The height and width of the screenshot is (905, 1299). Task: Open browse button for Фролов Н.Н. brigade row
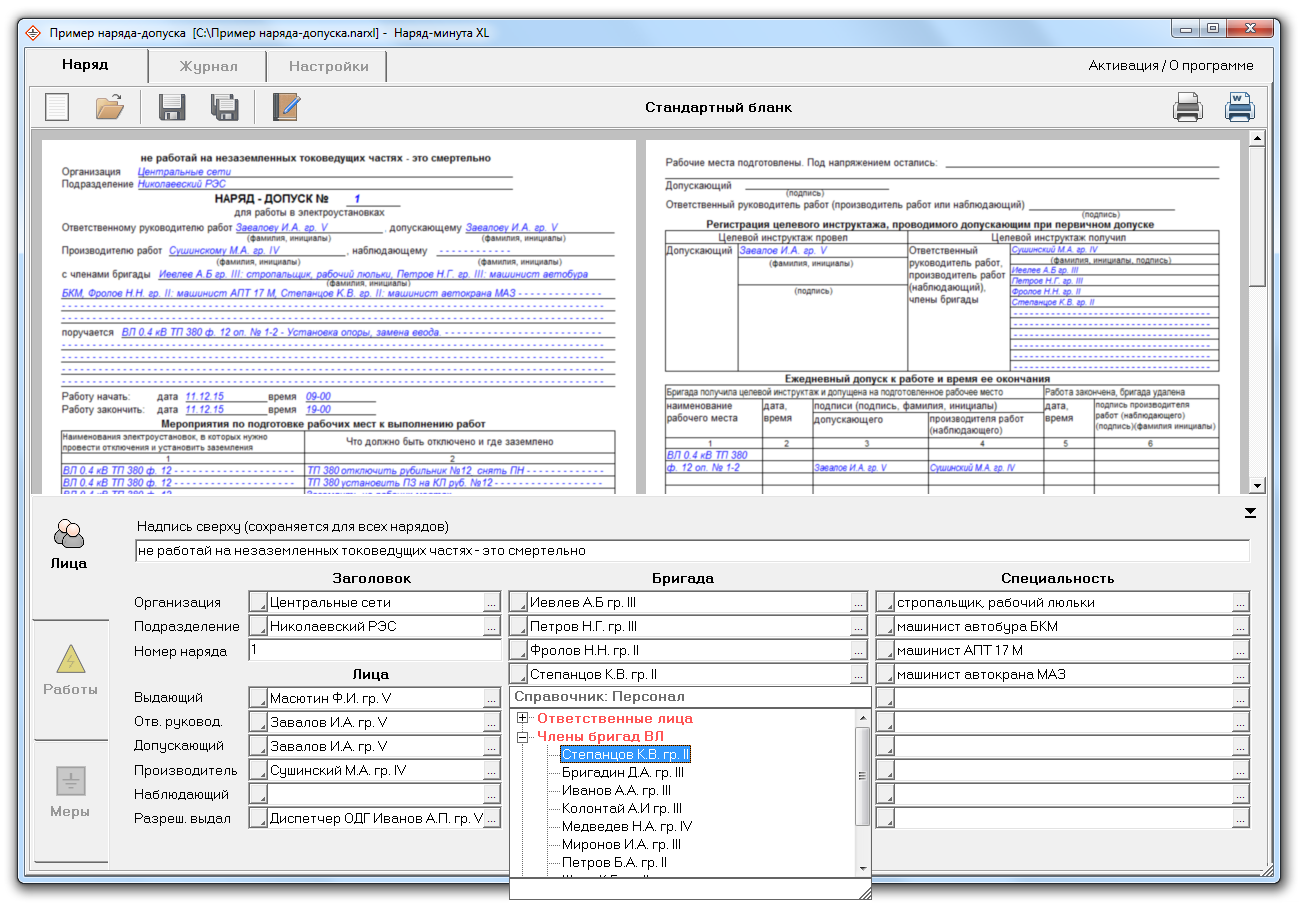coord(858,651)
